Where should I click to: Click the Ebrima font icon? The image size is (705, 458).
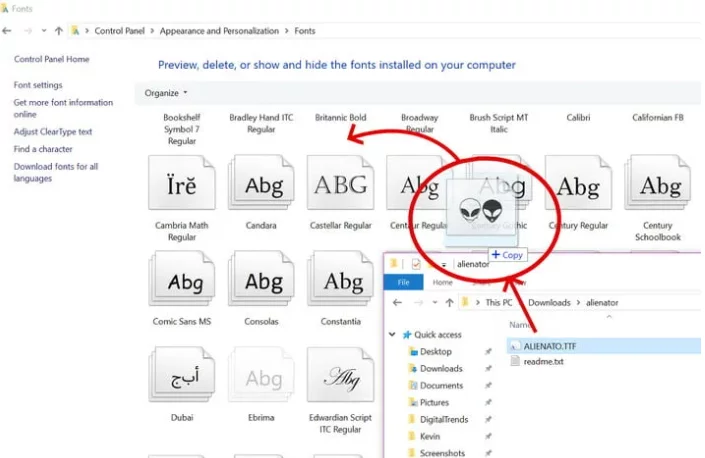[263, 378]
